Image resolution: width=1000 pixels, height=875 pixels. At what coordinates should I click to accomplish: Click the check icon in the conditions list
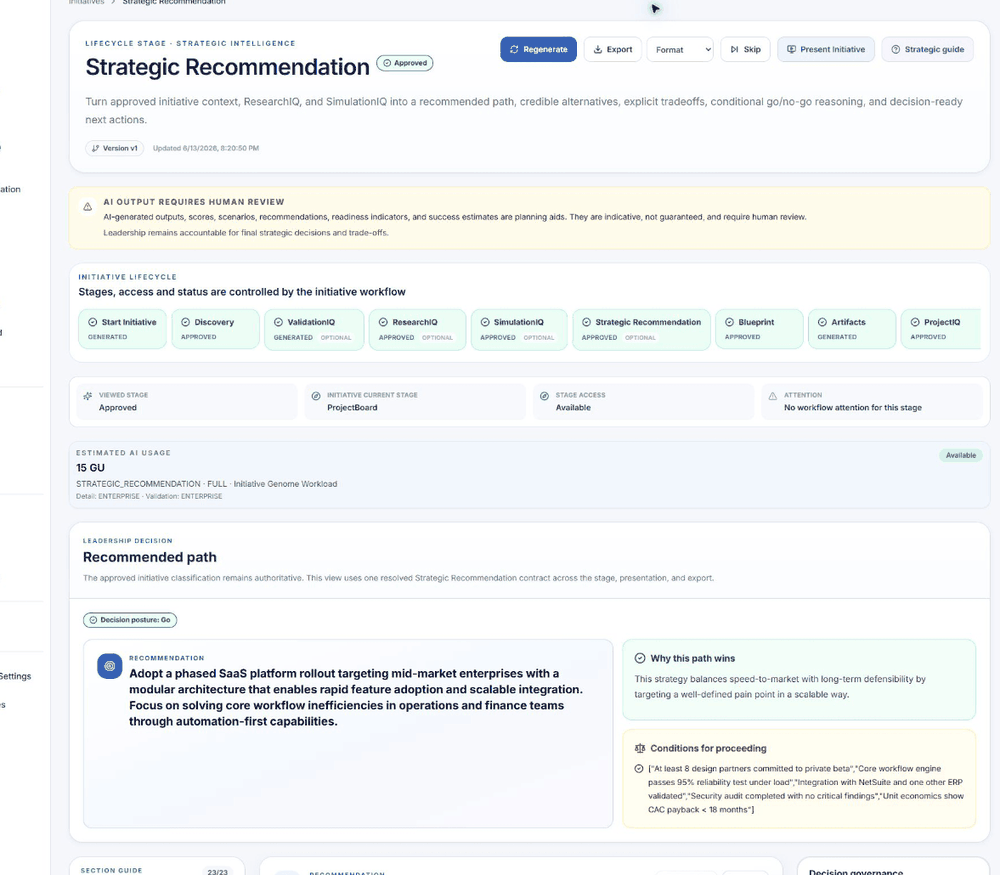[x=639, y=768]
